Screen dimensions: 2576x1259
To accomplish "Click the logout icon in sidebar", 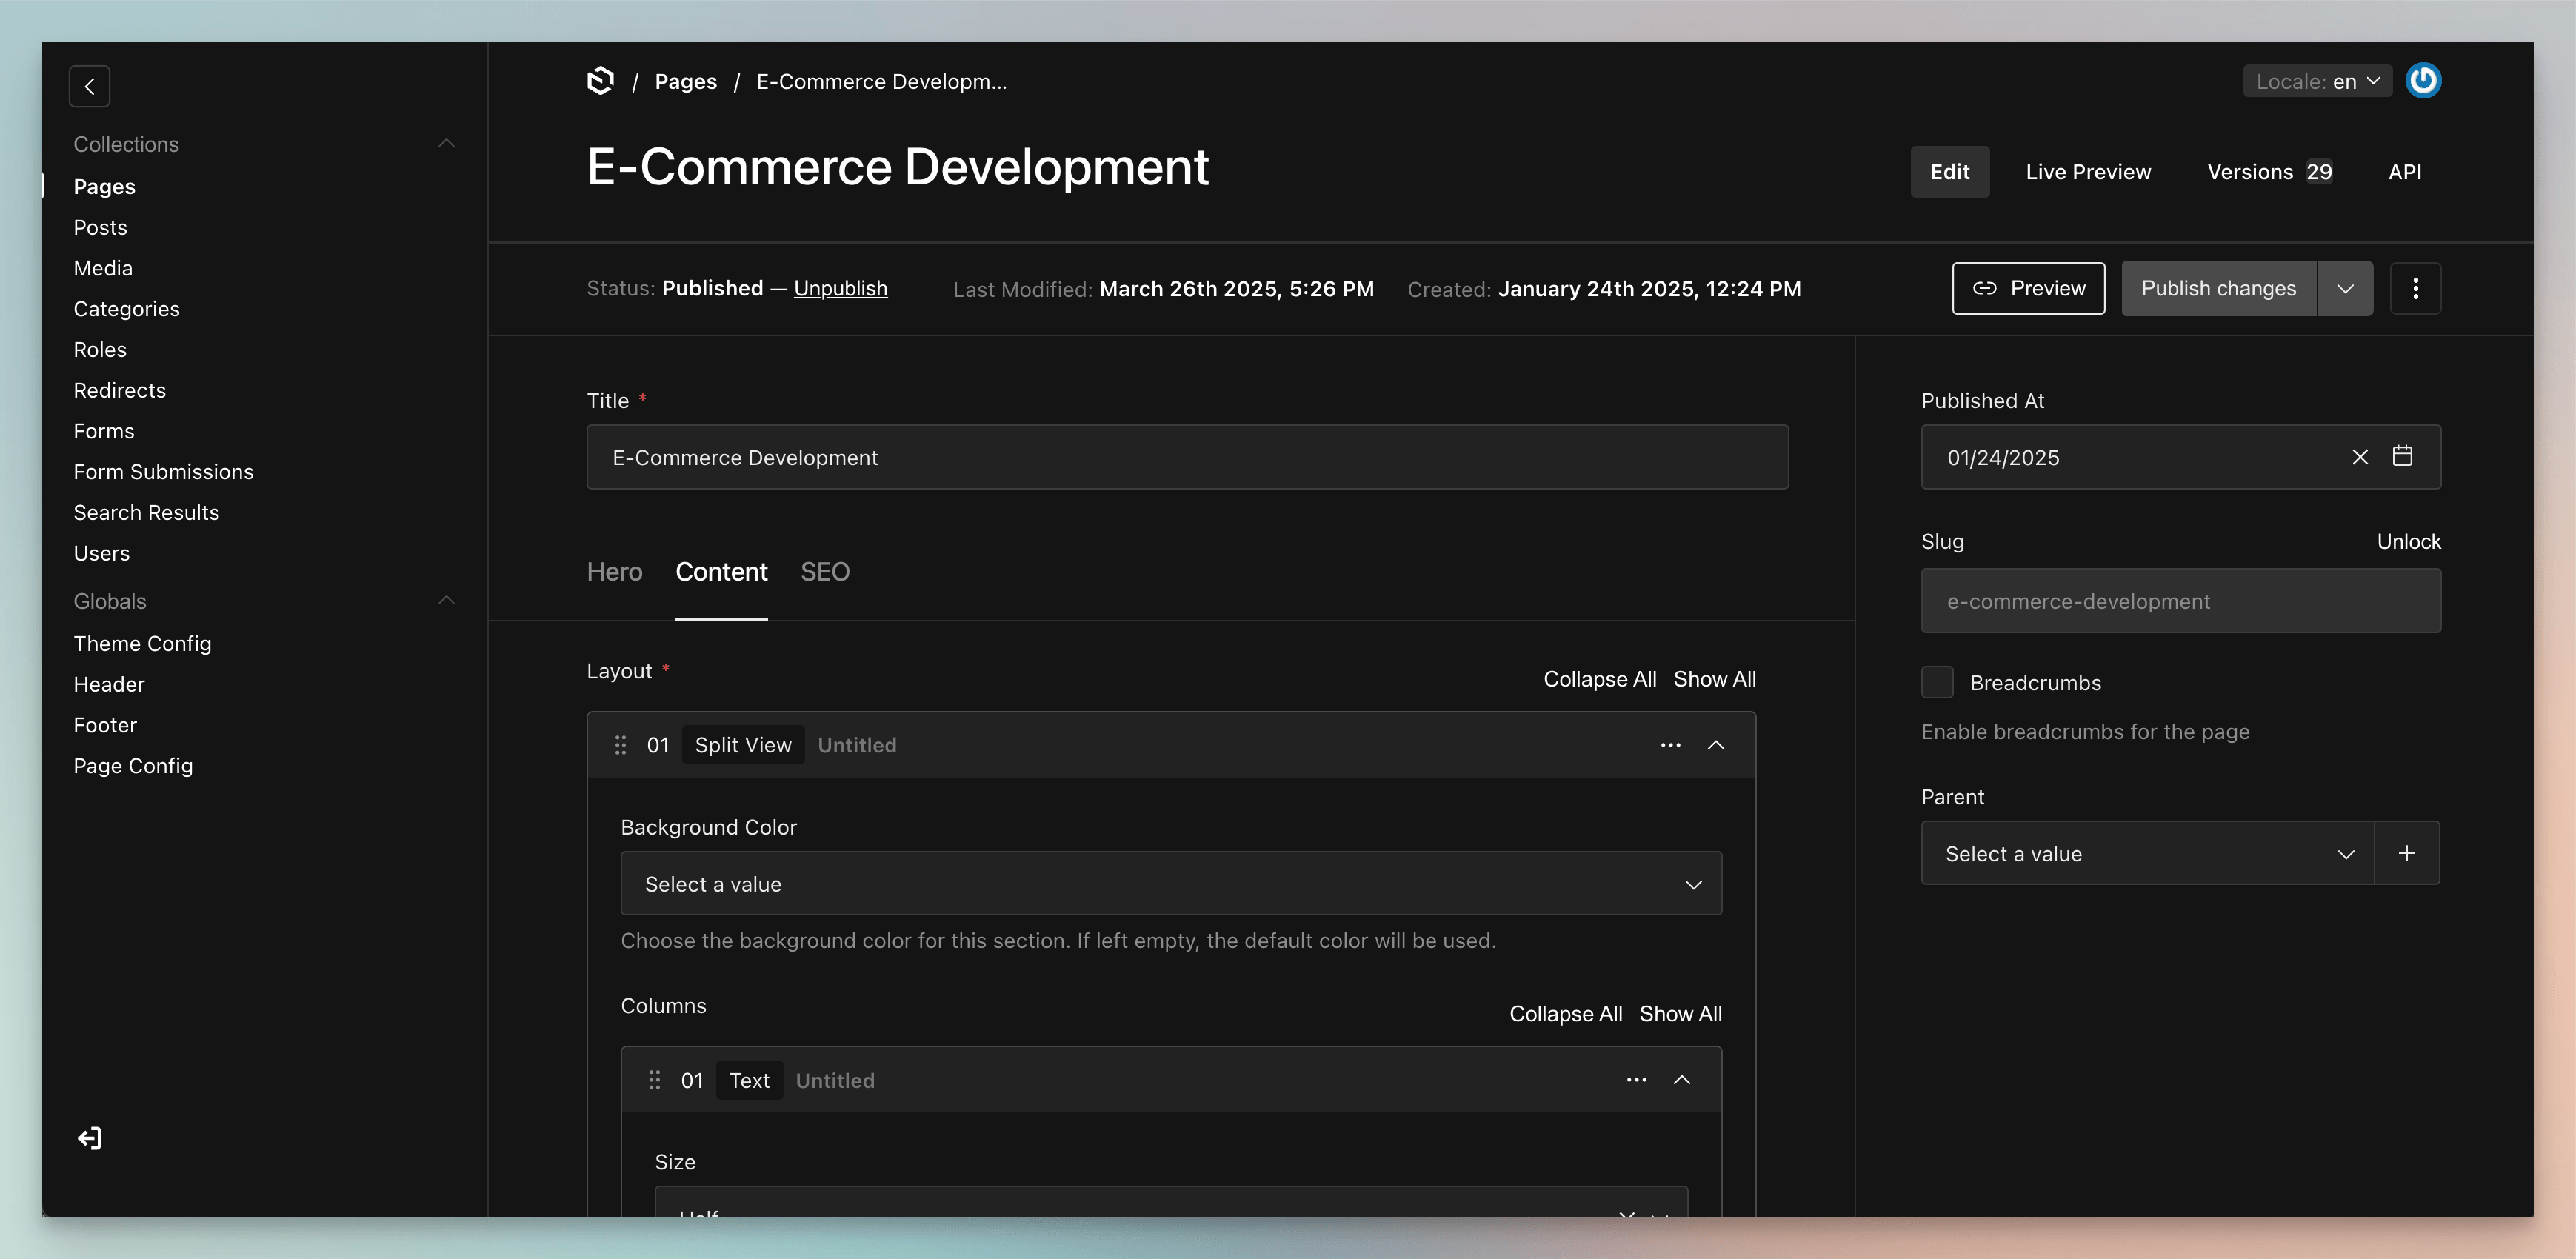I will (x=90, y=1138).
